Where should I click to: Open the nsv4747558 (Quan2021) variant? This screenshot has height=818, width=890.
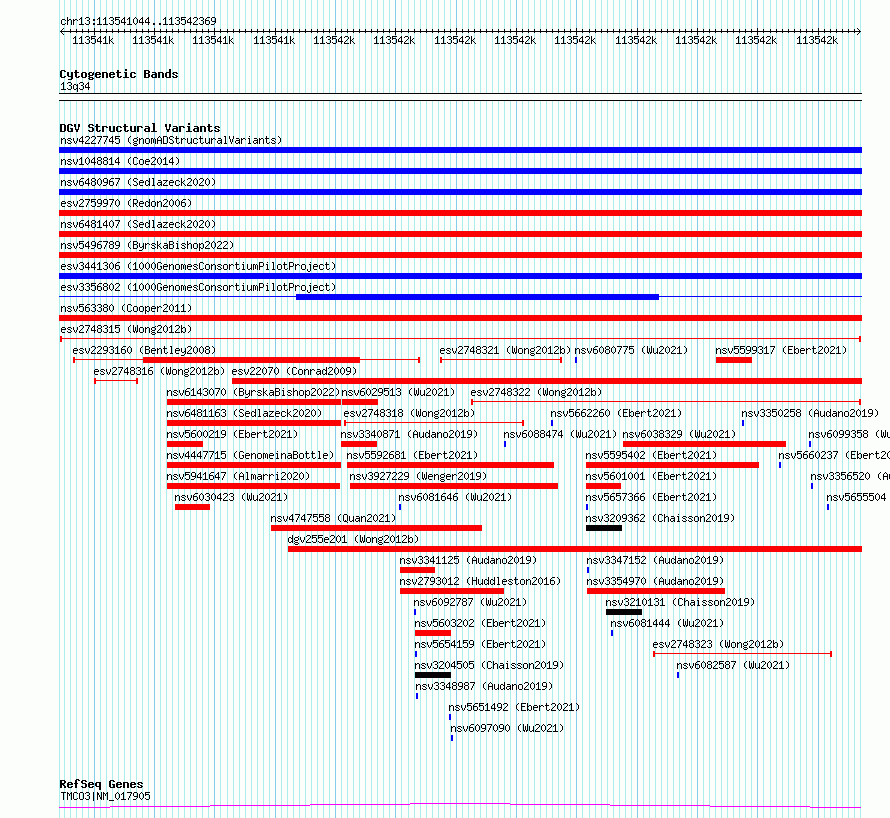pyautogui.click(x=333, y=518)
